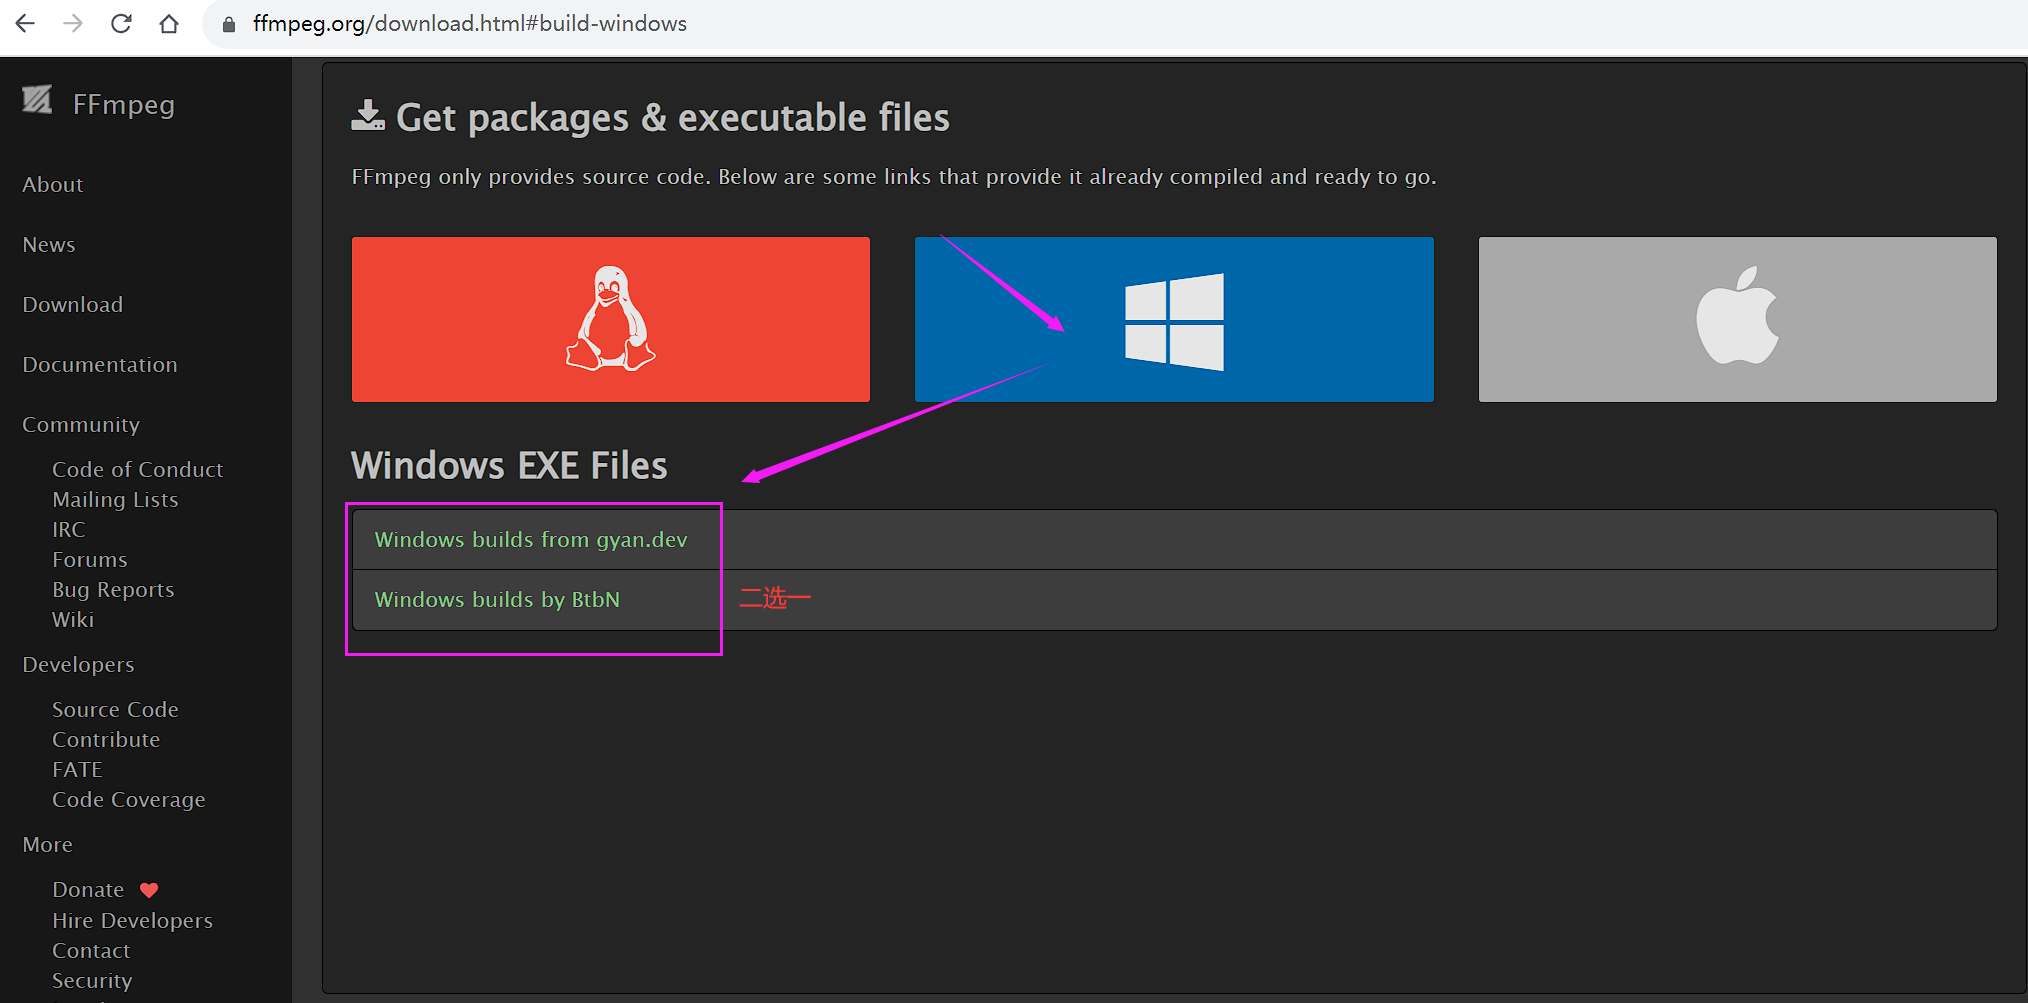Screen dimensions: 2028x1003
Task: Click the 'Windows EXE Files' heading
Action: 509,466
